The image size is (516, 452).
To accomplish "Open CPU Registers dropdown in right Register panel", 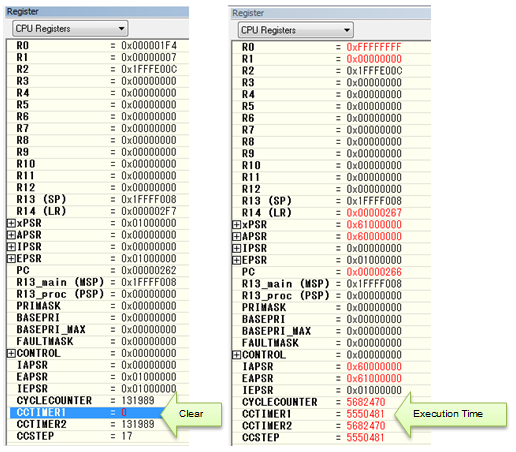I will click(296, 30).
